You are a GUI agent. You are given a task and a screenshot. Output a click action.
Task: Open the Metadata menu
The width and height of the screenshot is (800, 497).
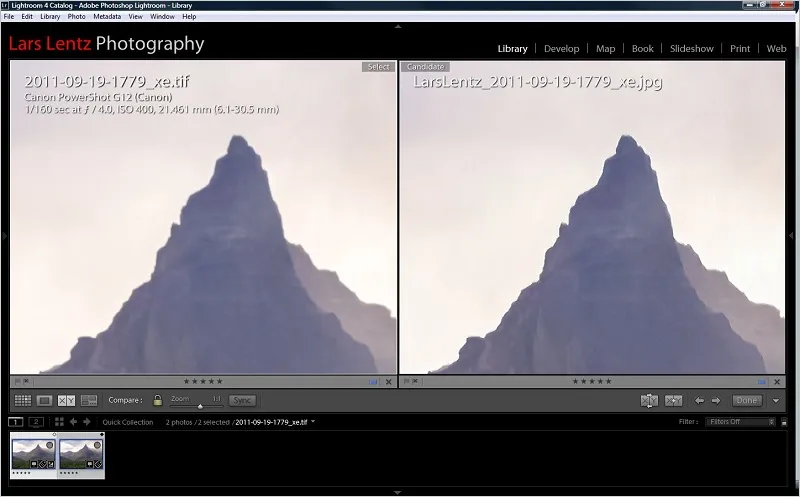click(x=107, y=16)
